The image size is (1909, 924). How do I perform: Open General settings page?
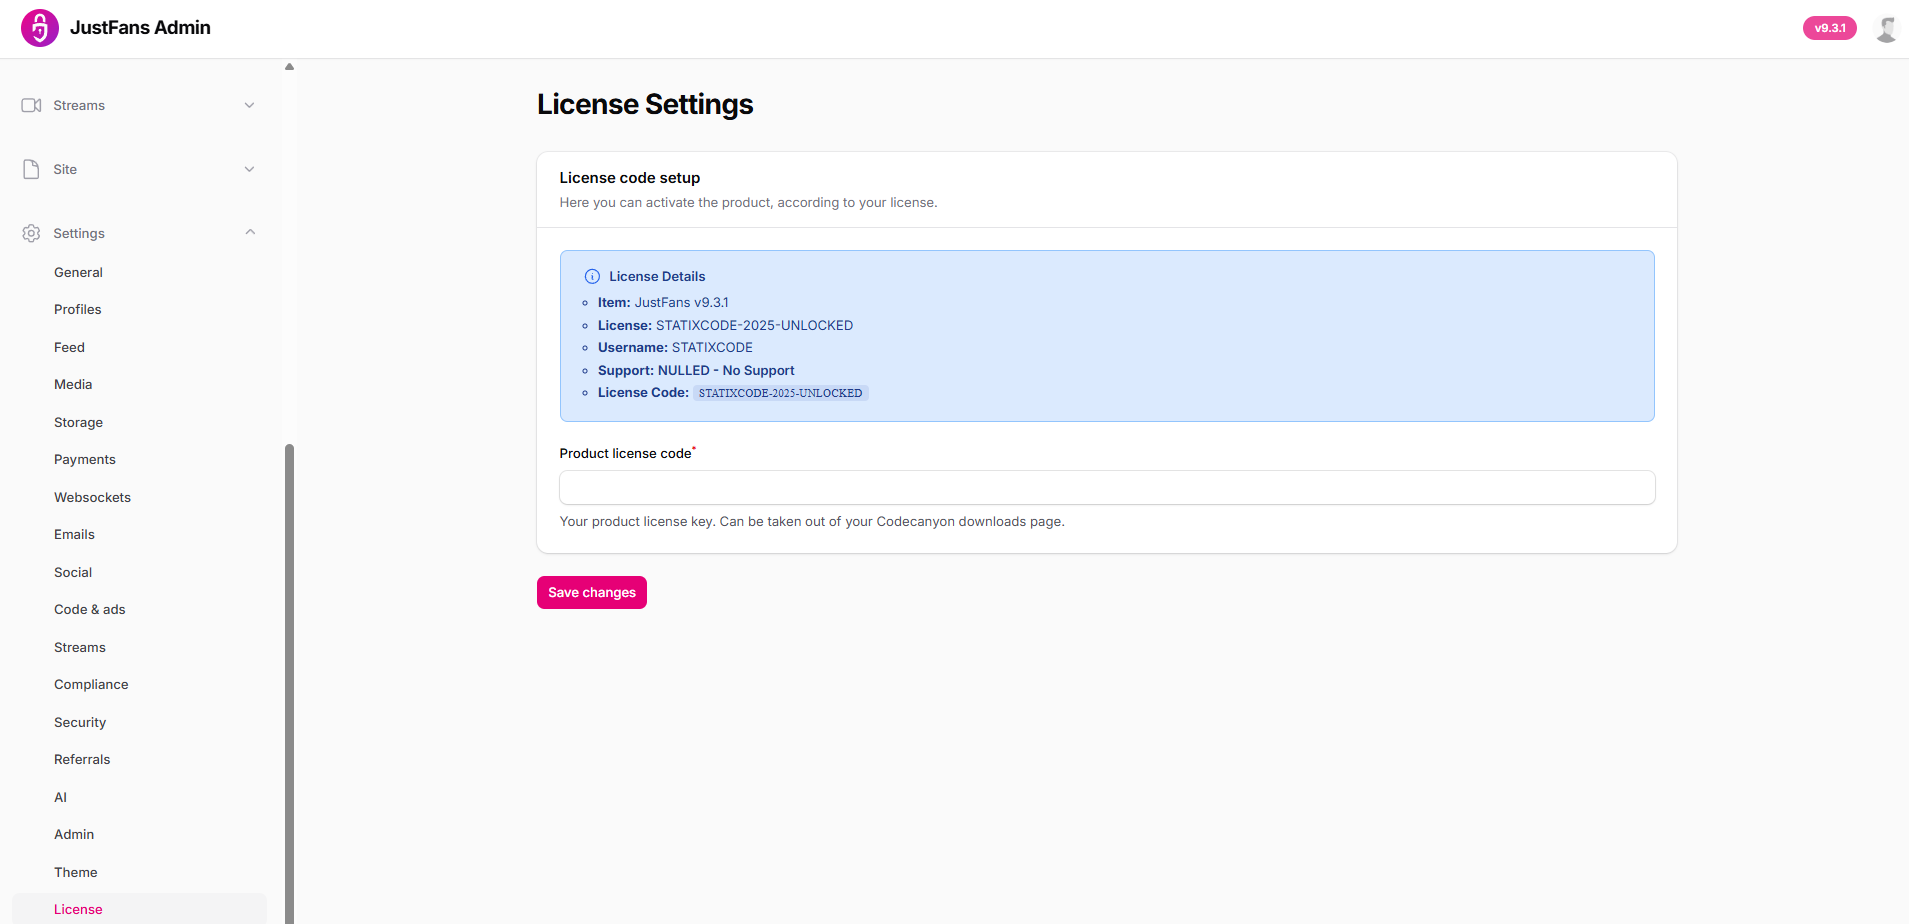(x=78, y=272)
